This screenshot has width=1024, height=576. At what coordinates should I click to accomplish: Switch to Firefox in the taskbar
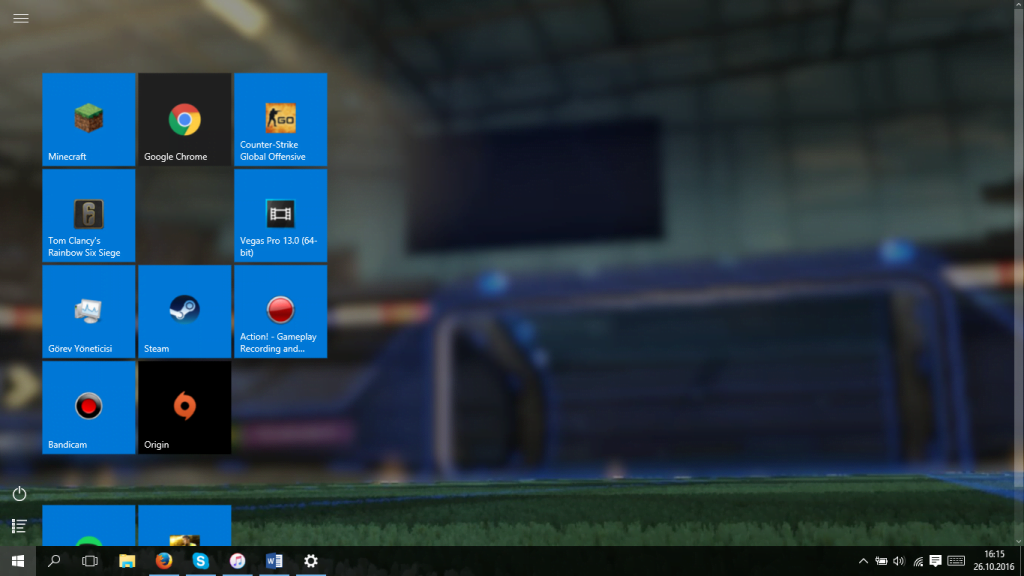pos(164,561)
